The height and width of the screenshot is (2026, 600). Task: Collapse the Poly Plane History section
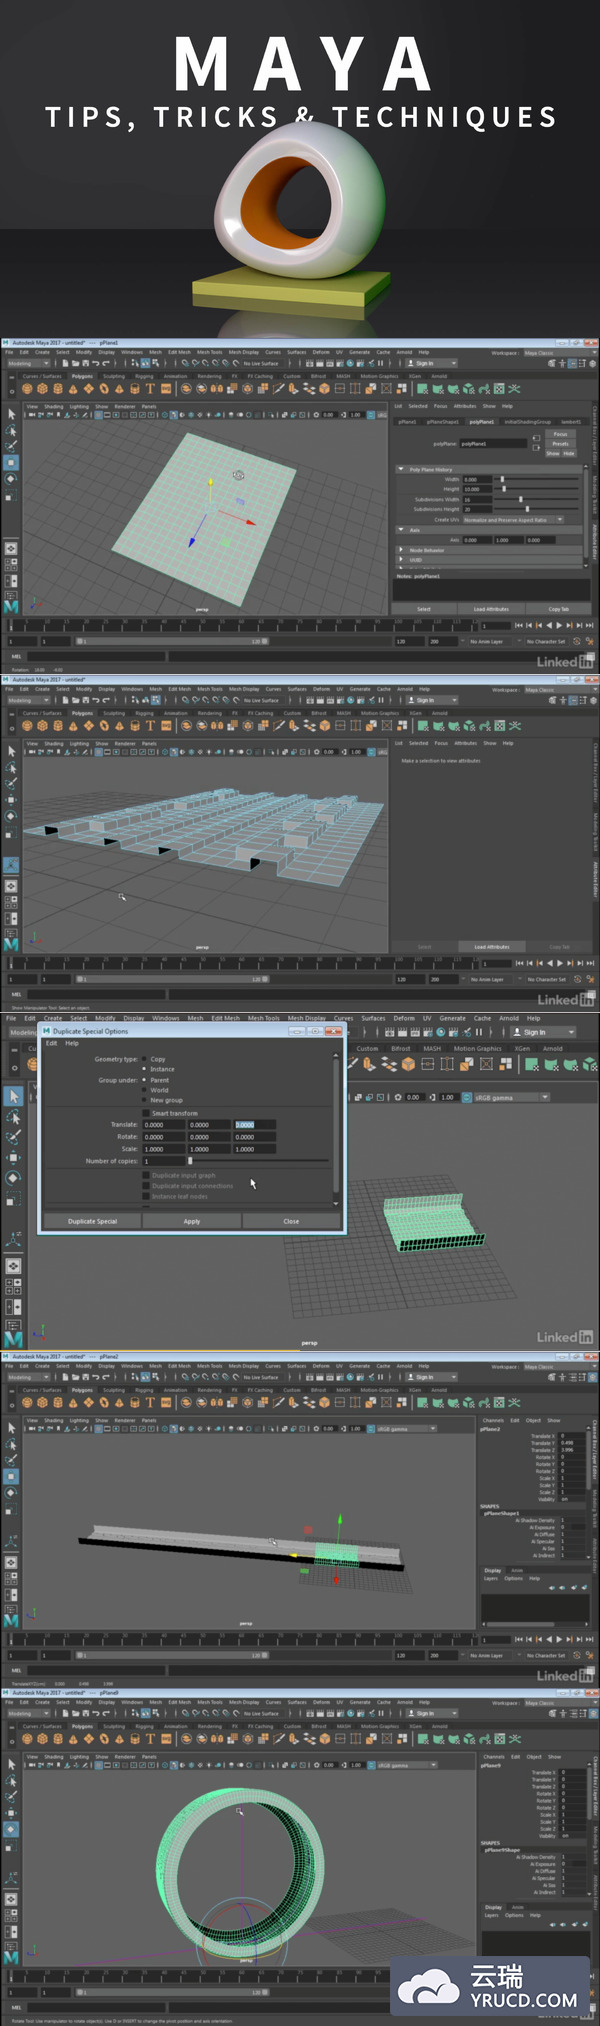[401, 469]
